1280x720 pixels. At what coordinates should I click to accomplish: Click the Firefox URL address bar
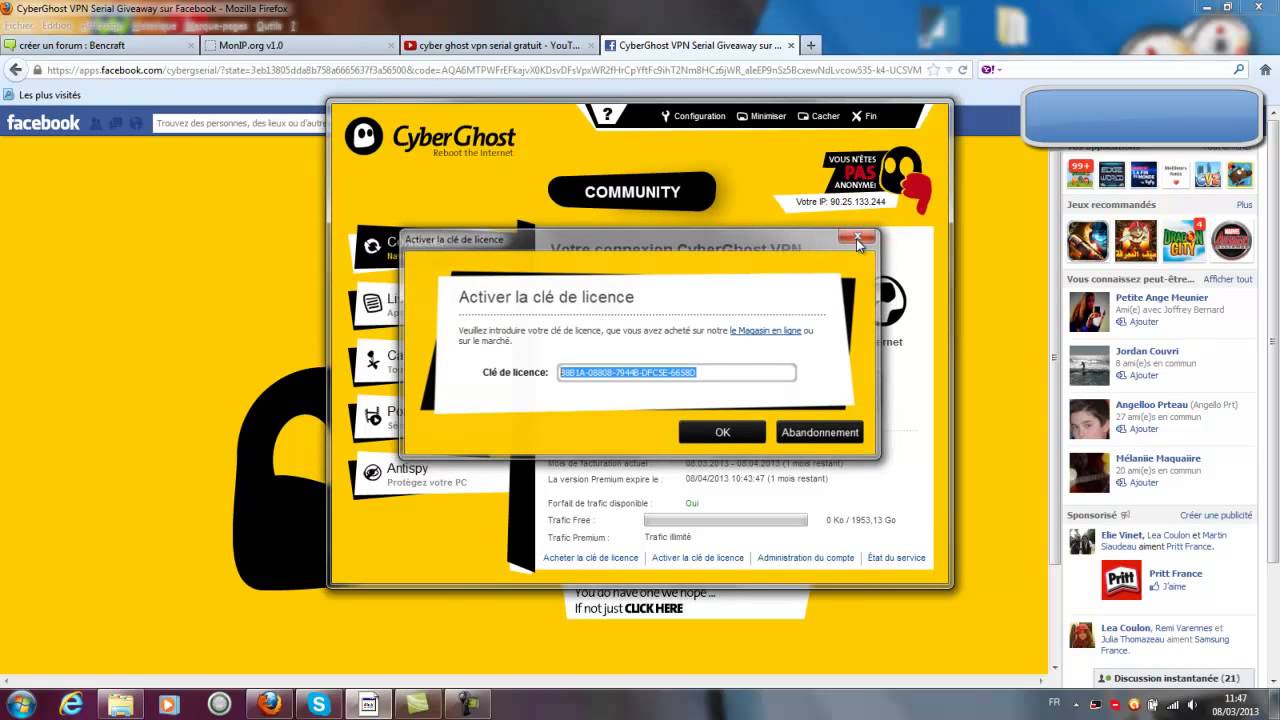point(485,70)
